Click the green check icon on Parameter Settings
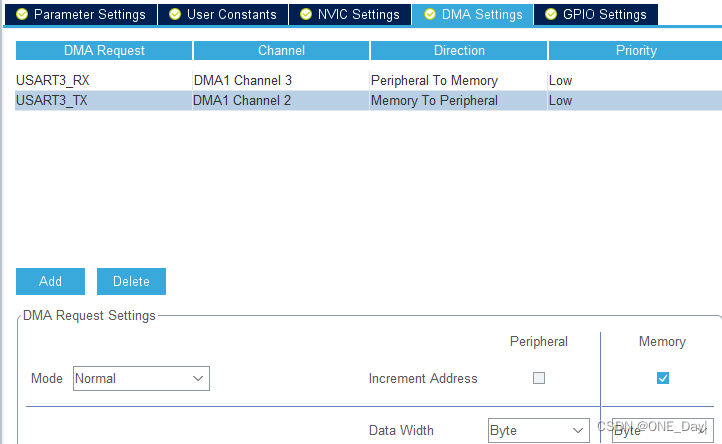This screenshot has height=444, width=722. coord(22,14)
